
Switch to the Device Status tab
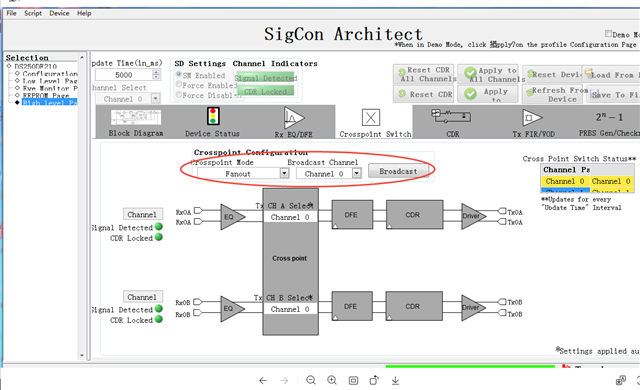pyautogui.click(x=212, y=122)
